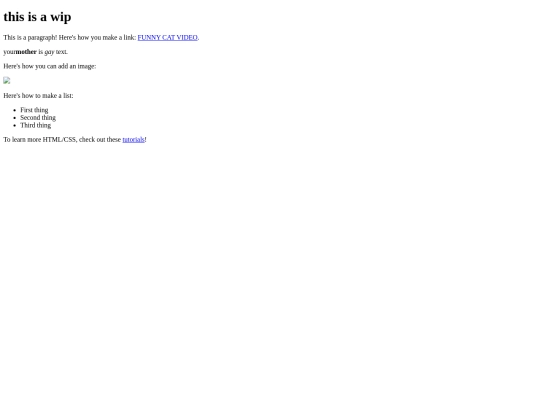Viewport: 540px width, 405px height.
Task: Click the word 'text.' after 'gay'
Action: [62, 52]
